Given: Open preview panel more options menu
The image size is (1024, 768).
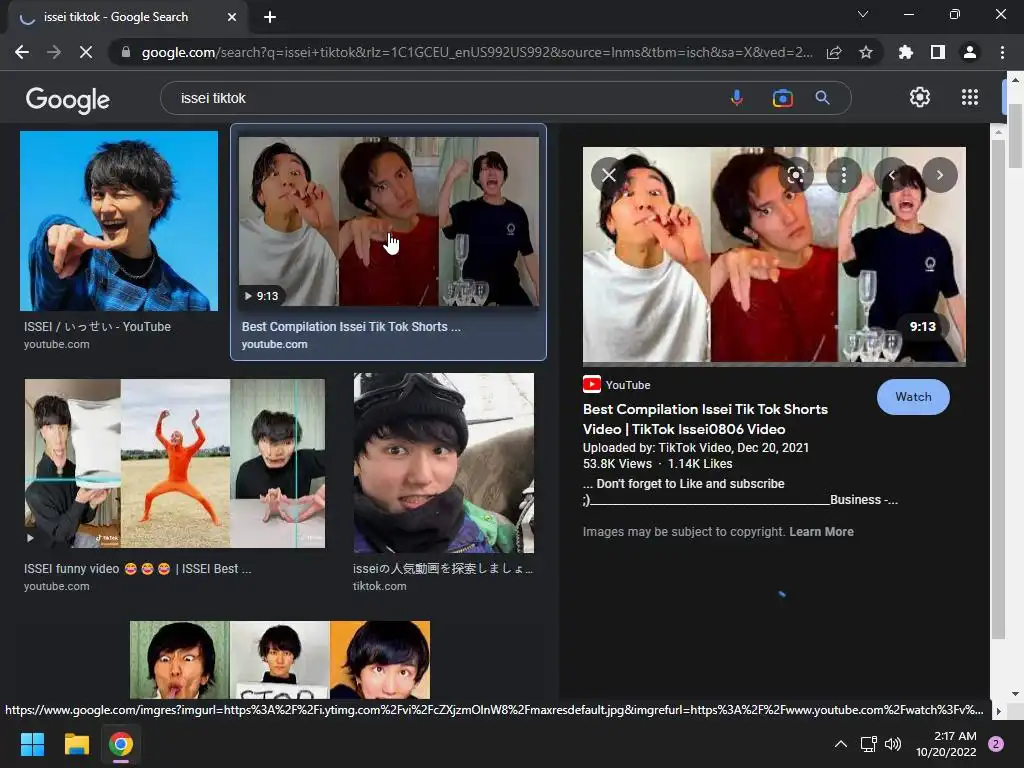Looking at the screenshot, I should pyautogui.click(x=844, y=175).
